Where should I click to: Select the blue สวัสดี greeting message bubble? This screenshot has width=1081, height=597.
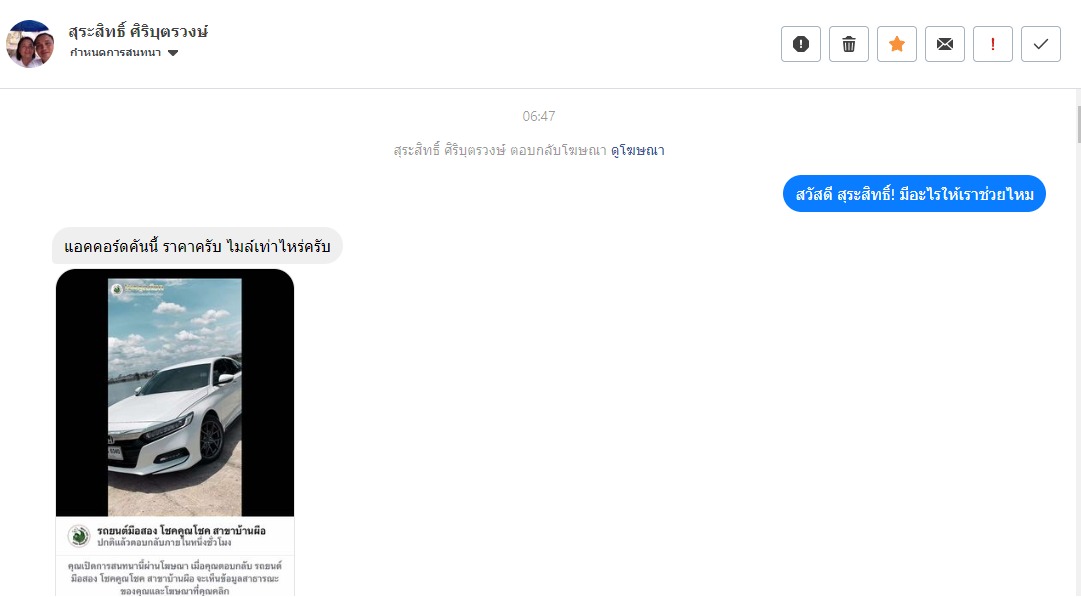pyautogui.click(x=914, y=194)
